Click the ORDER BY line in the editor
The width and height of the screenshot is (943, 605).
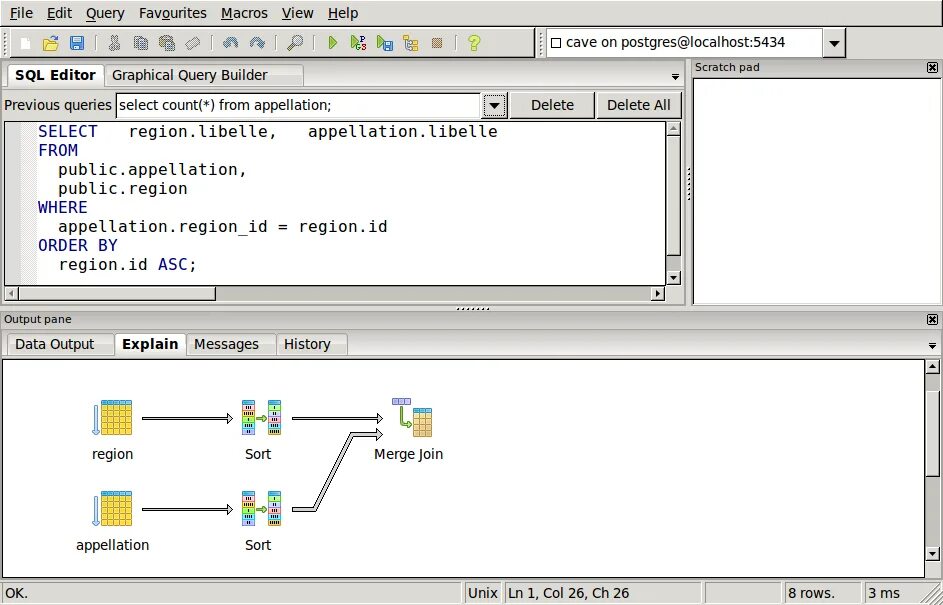coord(78,245)
